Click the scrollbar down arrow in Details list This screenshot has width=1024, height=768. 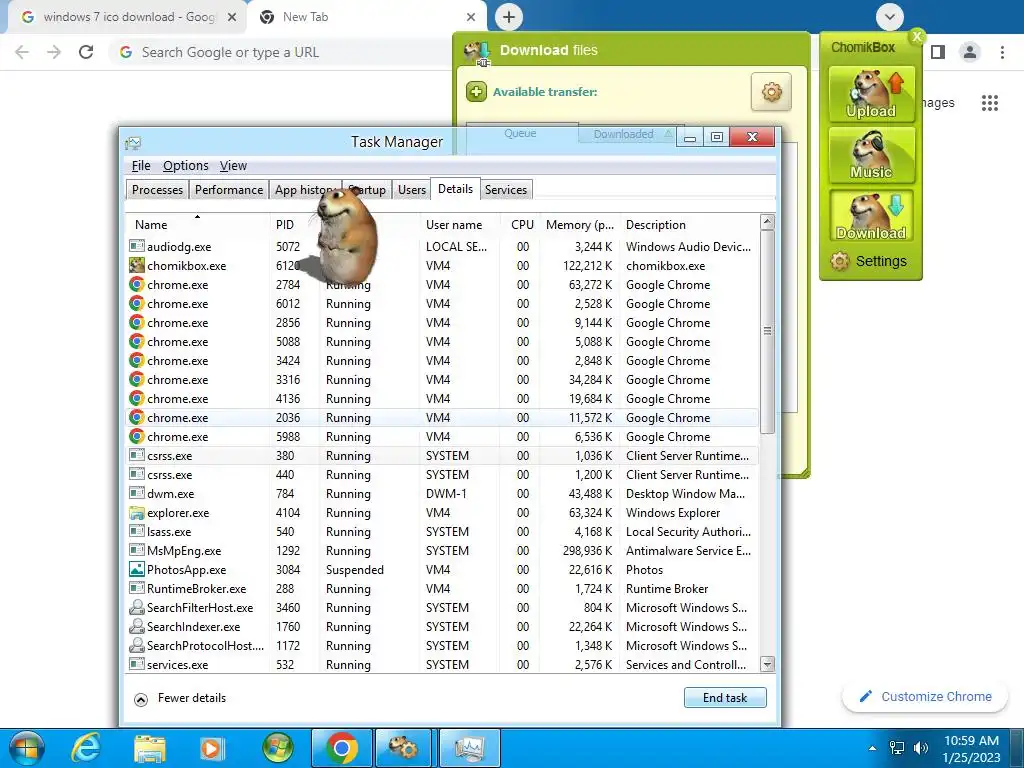pyautogui.click(x=767, y=664)
